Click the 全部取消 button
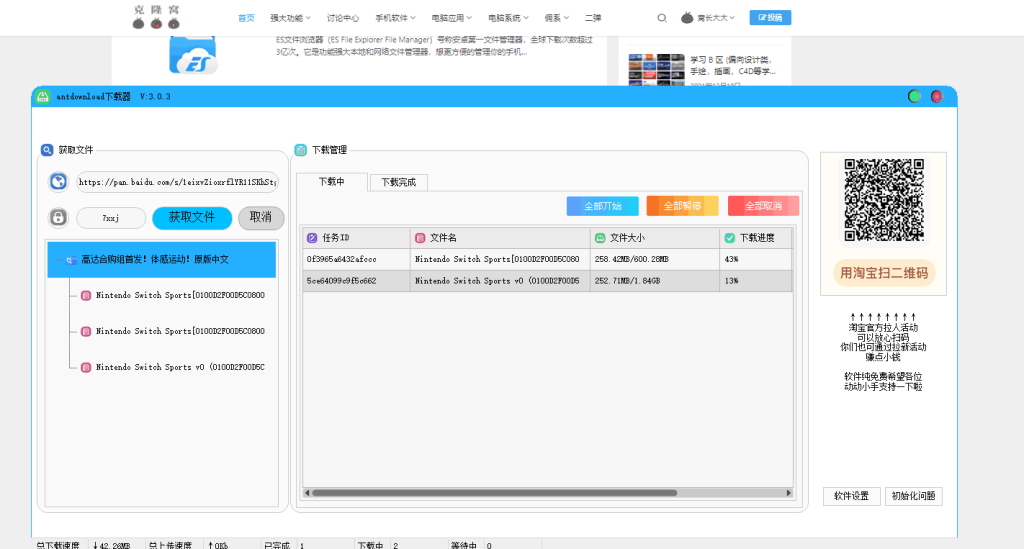 click(763, 206)
